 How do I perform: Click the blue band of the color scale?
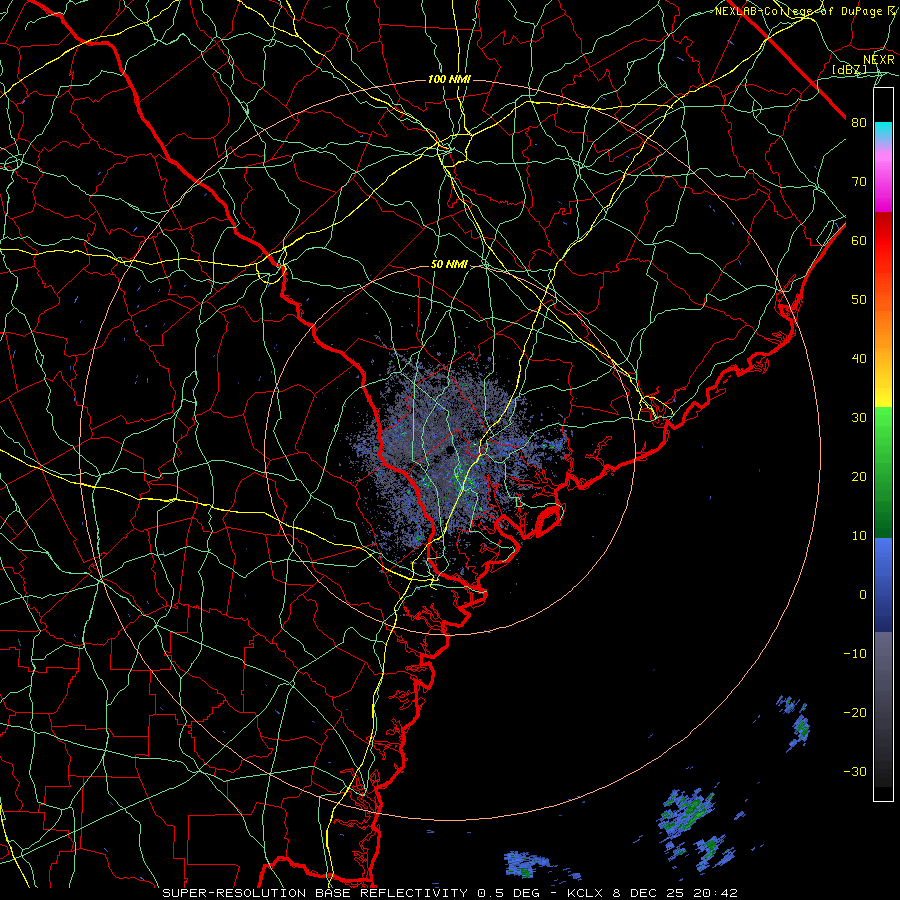[883, 585]
